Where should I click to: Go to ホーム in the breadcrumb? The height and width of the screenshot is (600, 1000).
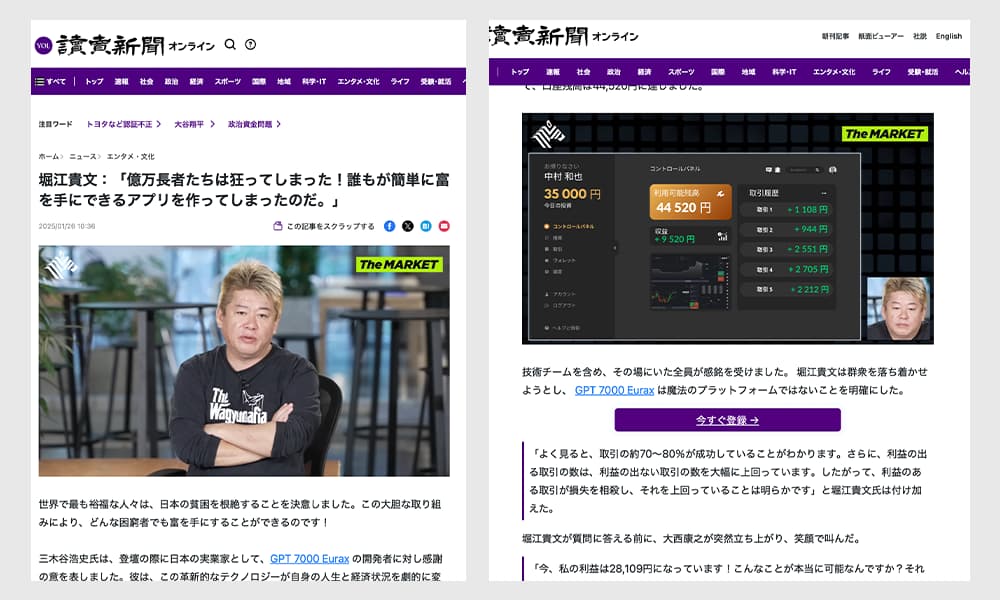click(48, 156)
